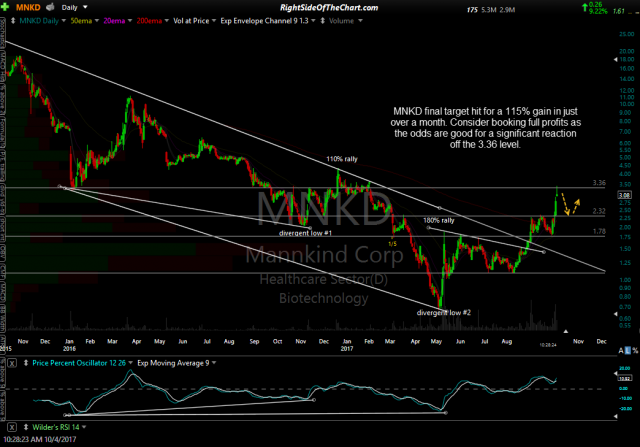Click the price axis arrow marker near 18.00
The width and height of the screenshot is (640, 447).
(x=616, y=60)
